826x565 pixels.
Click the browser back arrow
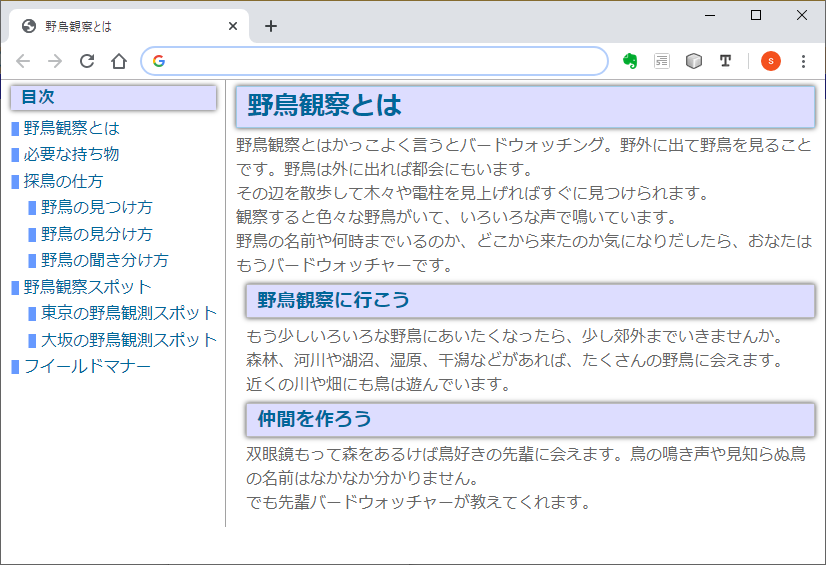[x=24, y=61]
